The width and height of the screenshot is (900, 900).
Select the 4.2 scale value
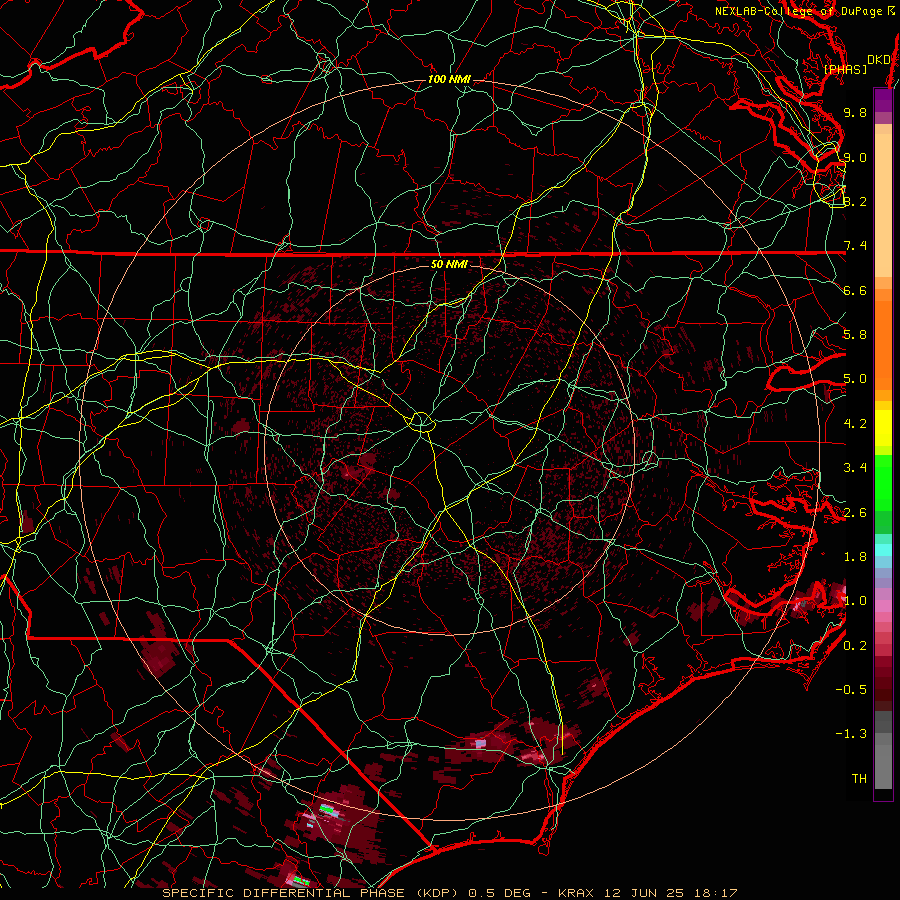[855, 424]
